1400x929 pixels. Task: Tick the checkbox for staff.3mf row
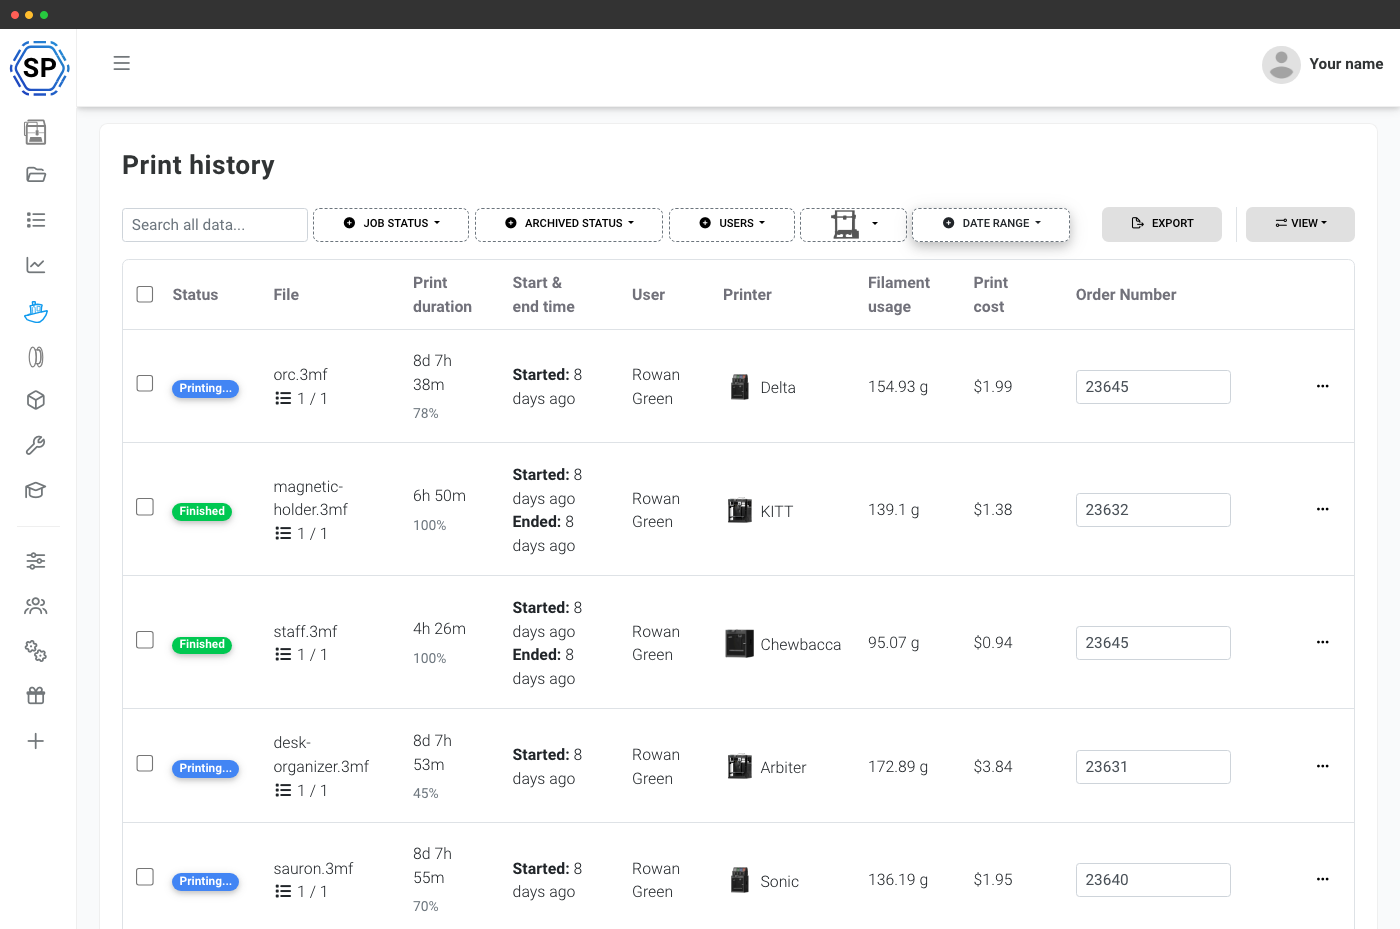(145, 640)
